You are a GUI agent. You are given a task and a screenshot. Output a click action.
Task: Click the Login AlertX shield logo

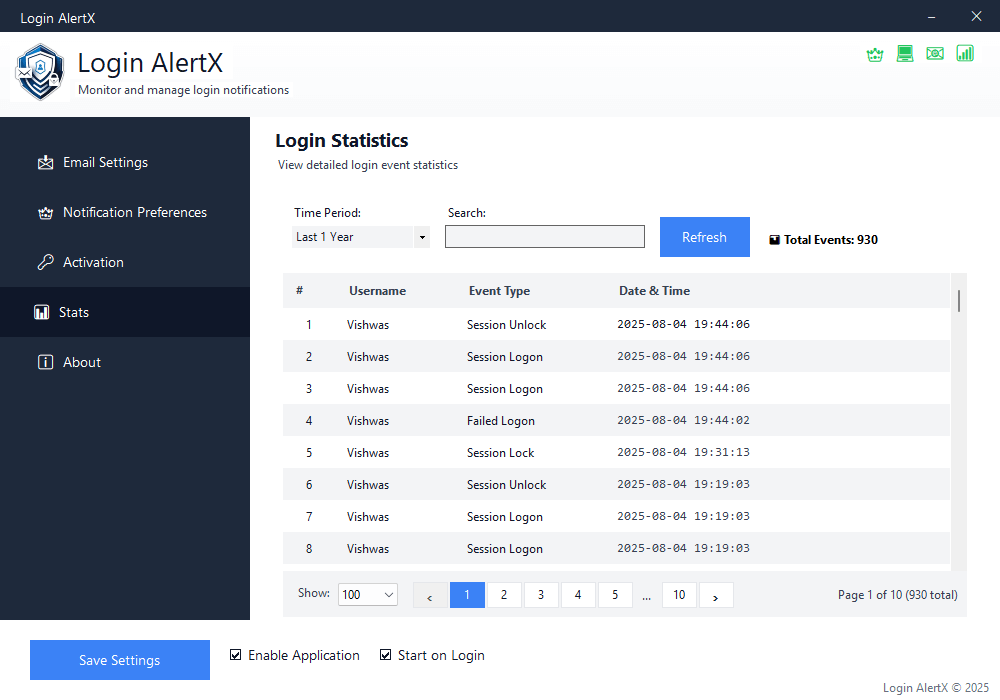[x=40, y=72]
